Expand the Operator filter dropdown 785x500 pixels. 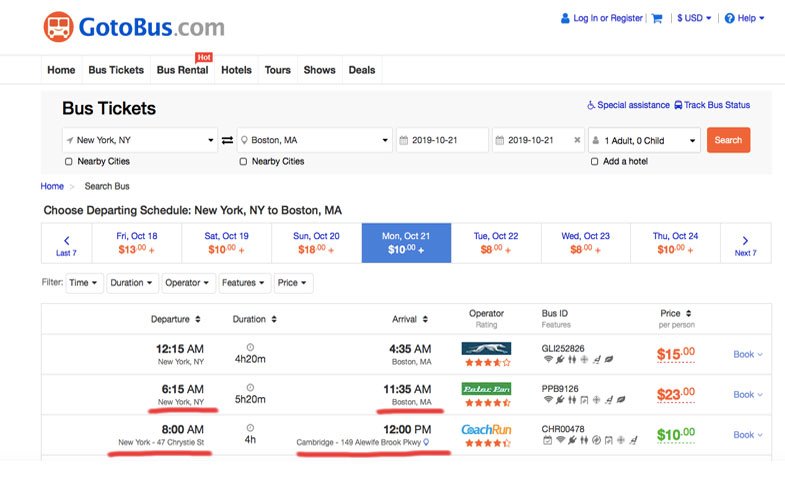(188, 283)
